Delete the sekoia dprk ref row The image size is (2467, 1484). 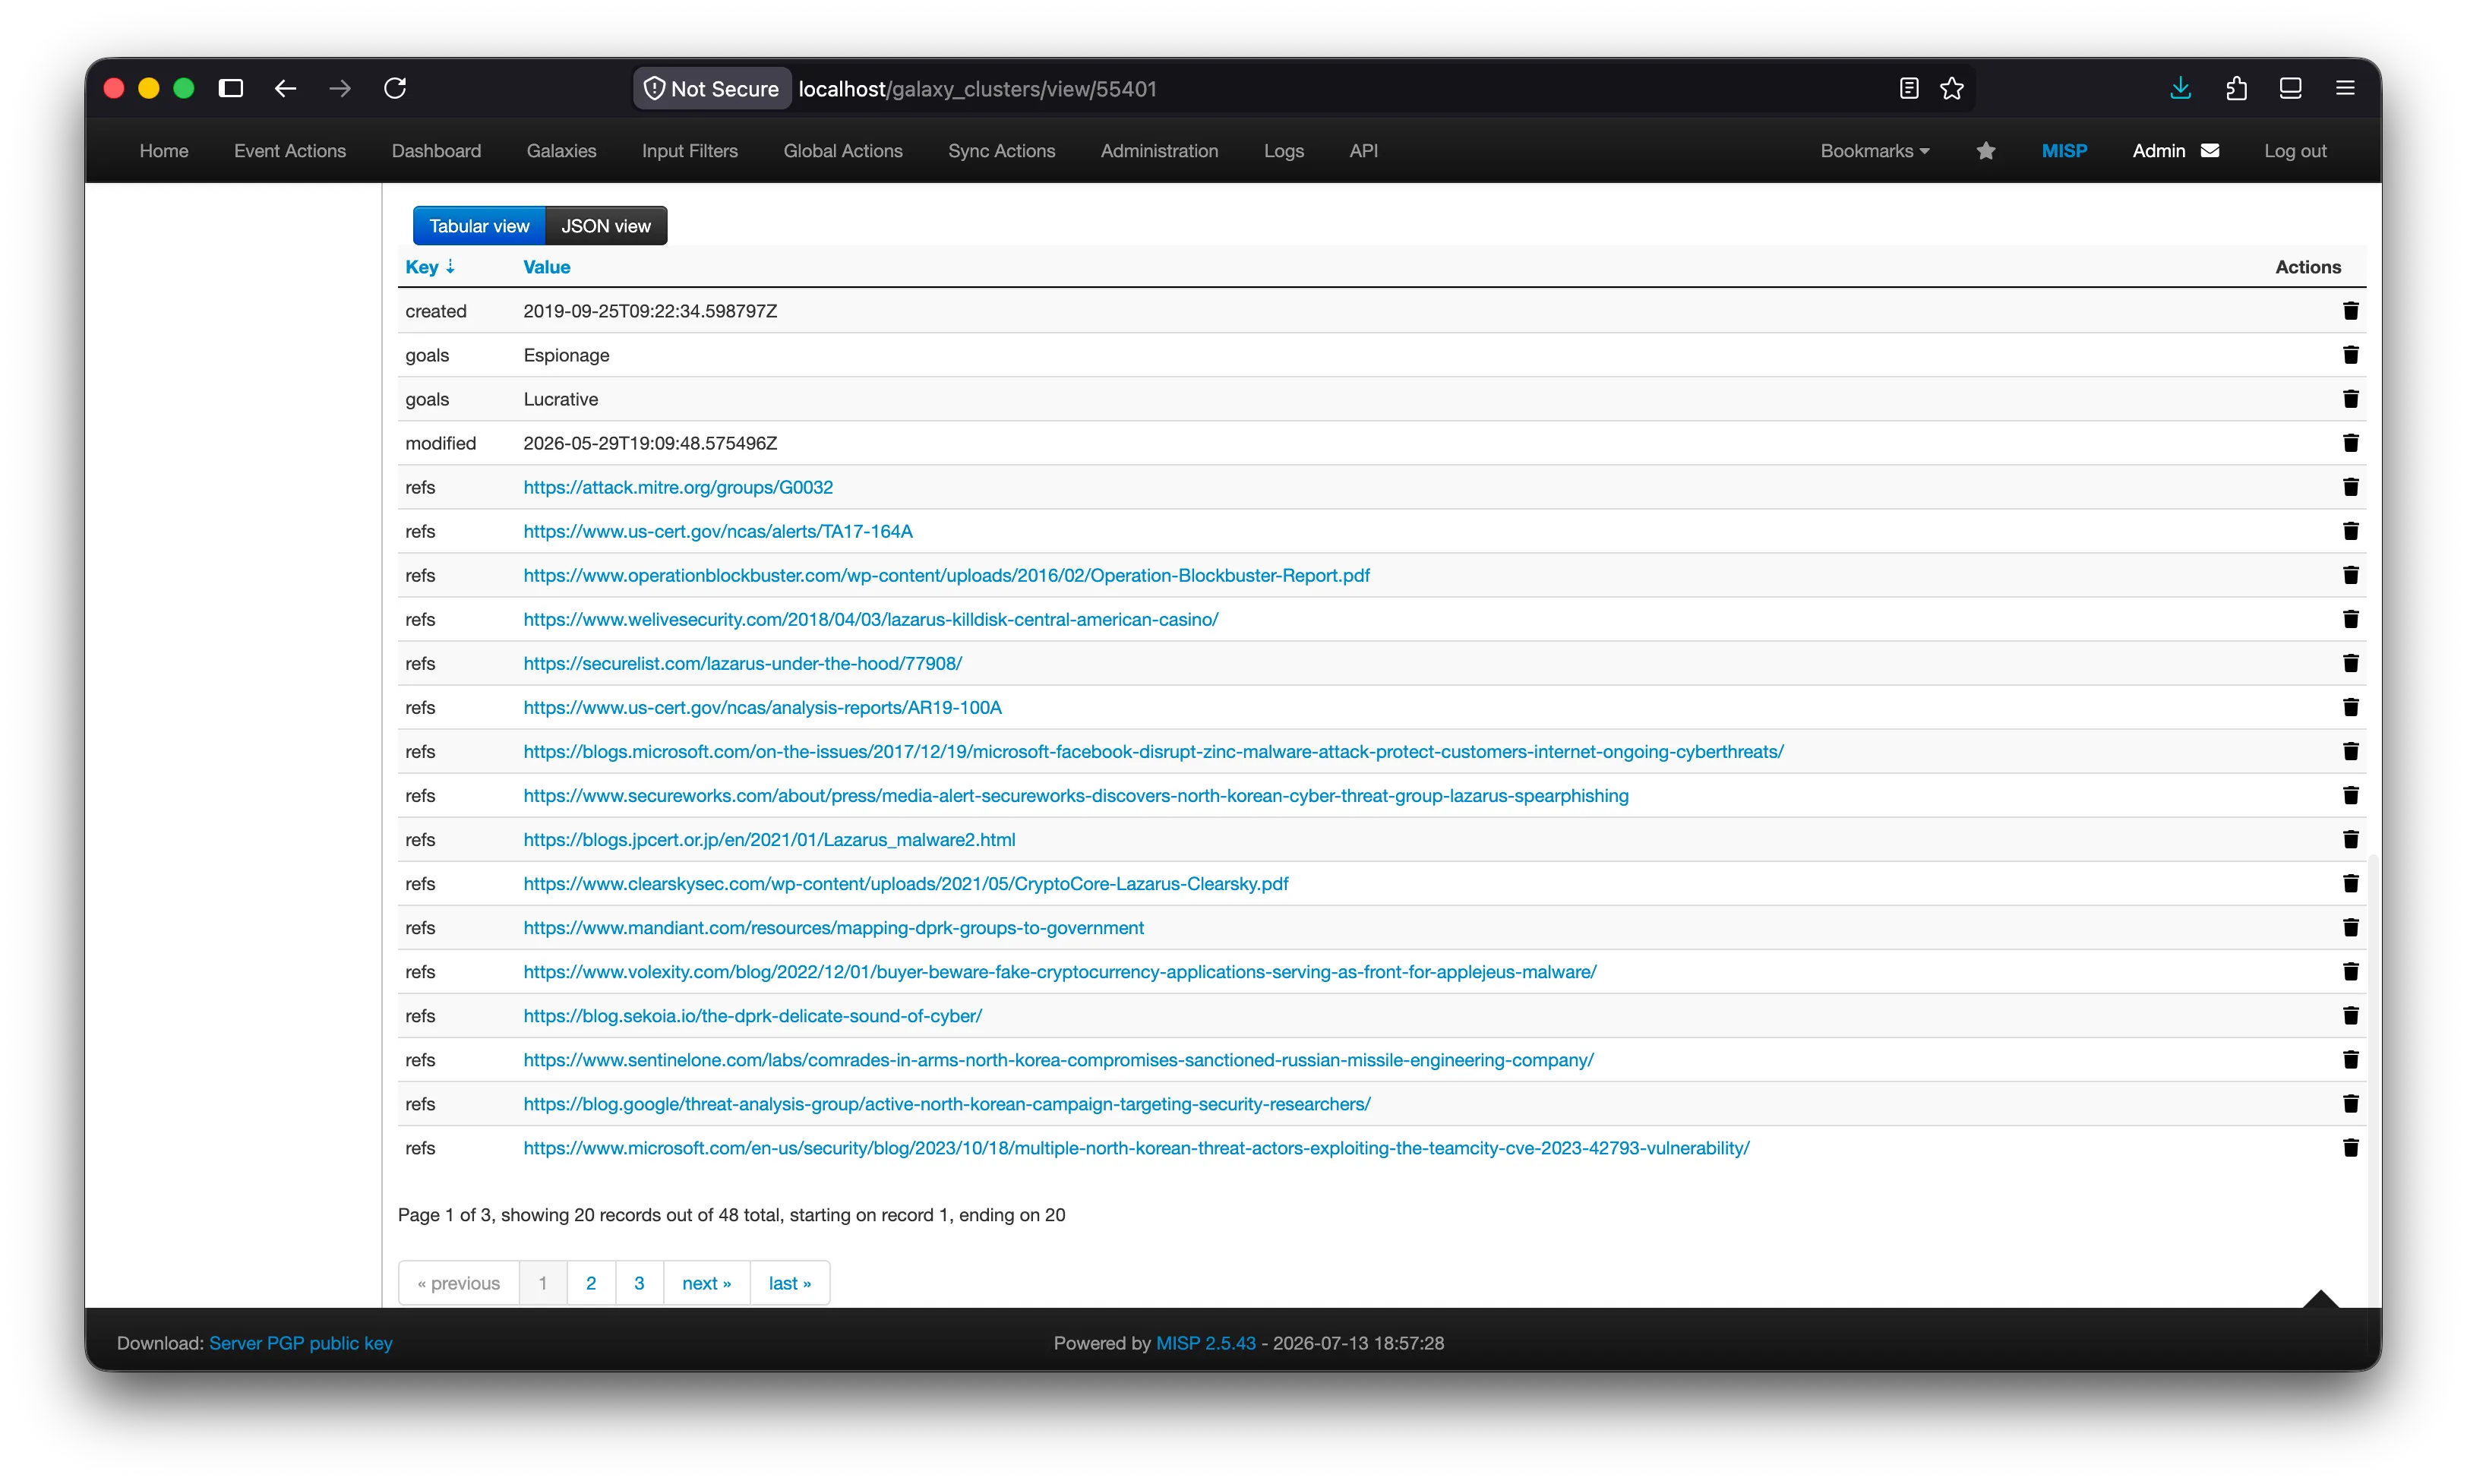coord(2350,1015)
